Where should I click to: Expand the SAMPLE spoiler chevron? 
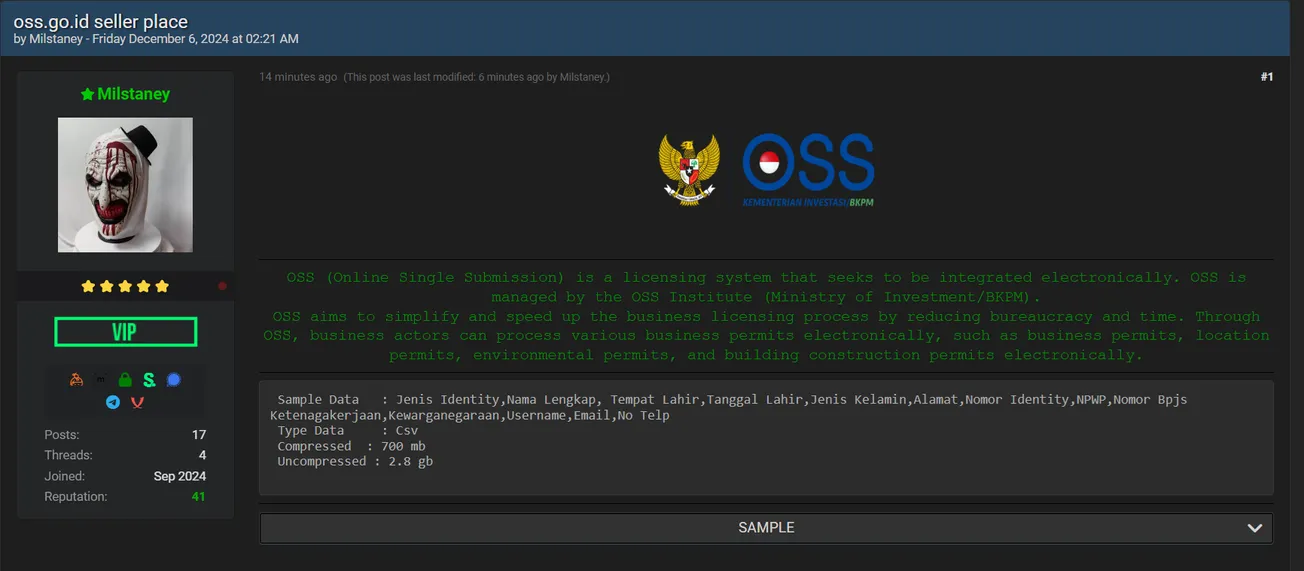1255,528
